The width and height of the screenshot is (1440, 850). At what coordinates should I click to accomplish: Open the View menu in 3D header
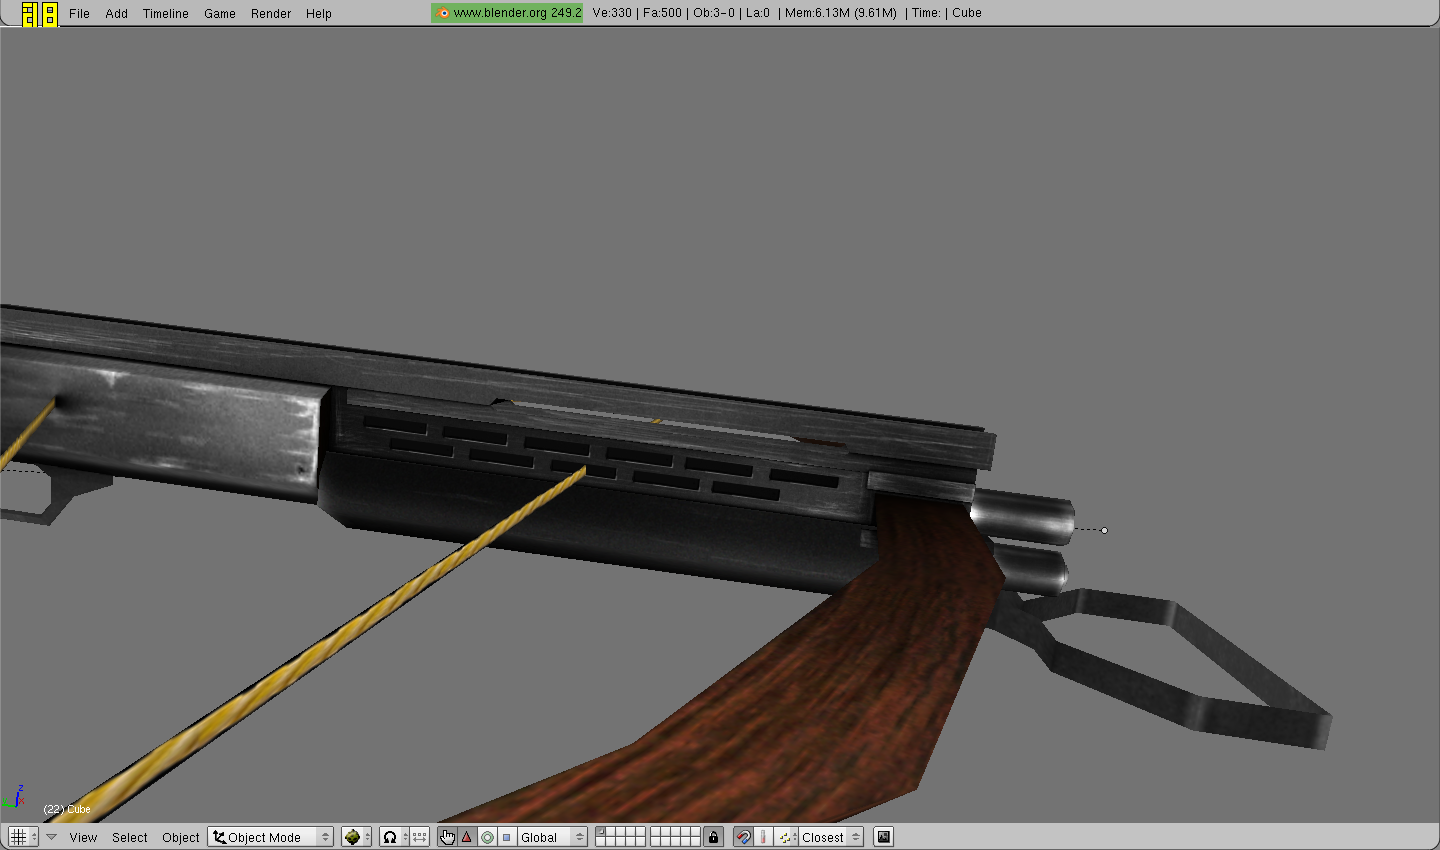click(x=83, y=838)
